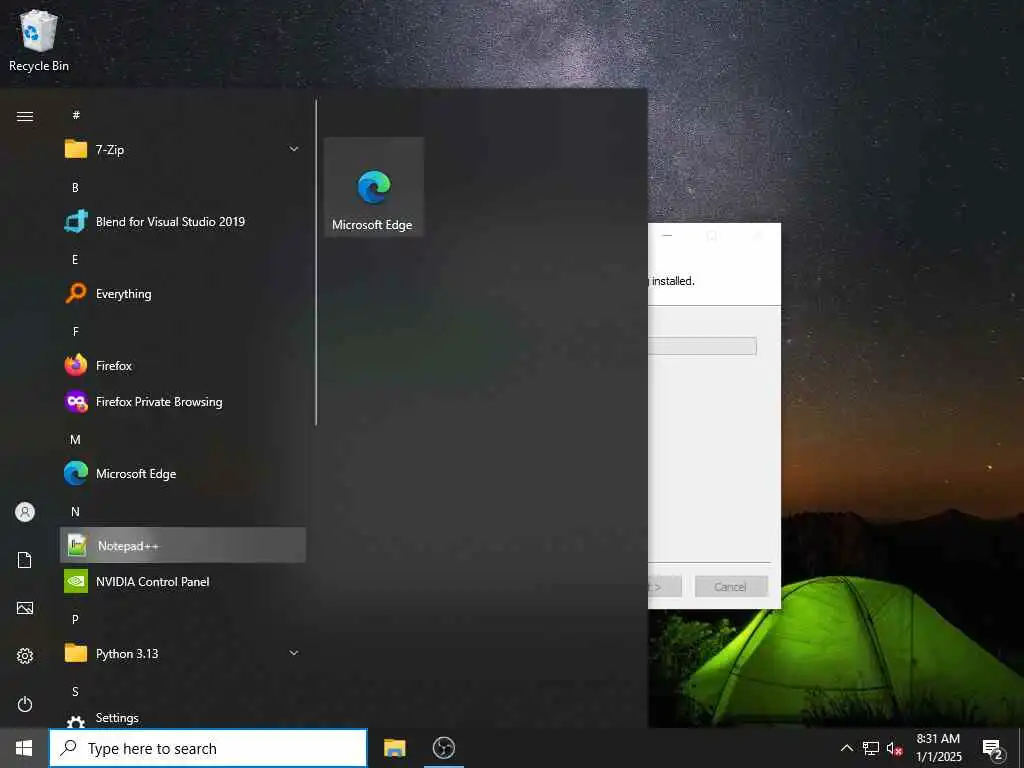Click the 'S' letter header in app list
Image resolution: width=1024 pixels, height=768 pixels.
tap(75, 691)
